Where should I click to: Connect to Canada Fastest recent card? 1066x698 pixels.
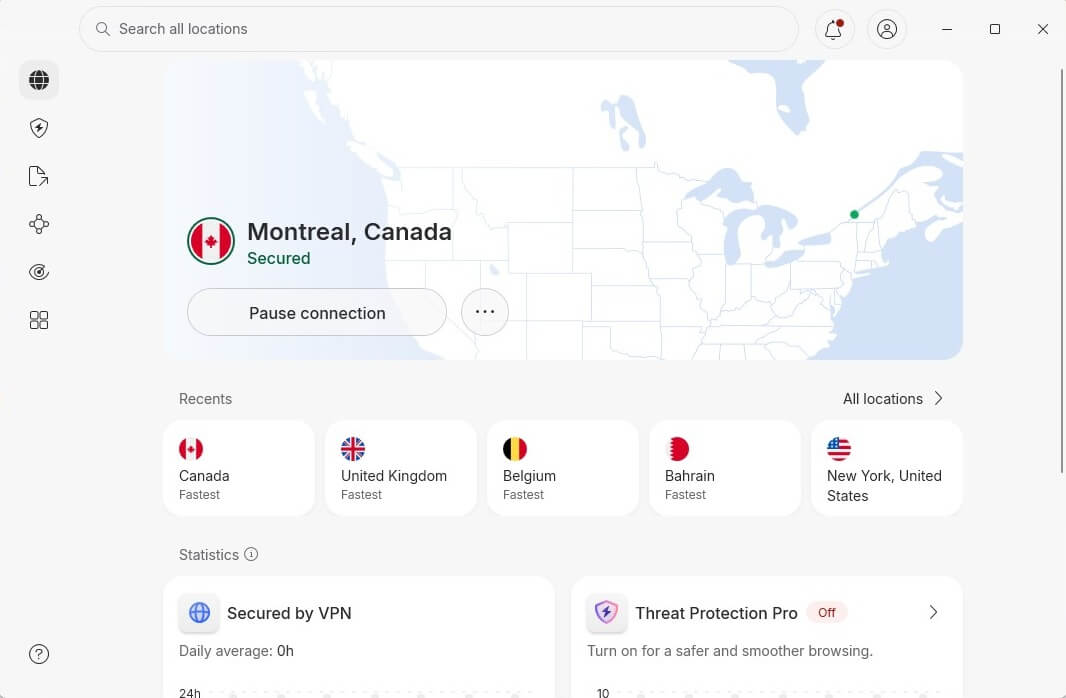[239, 468]
